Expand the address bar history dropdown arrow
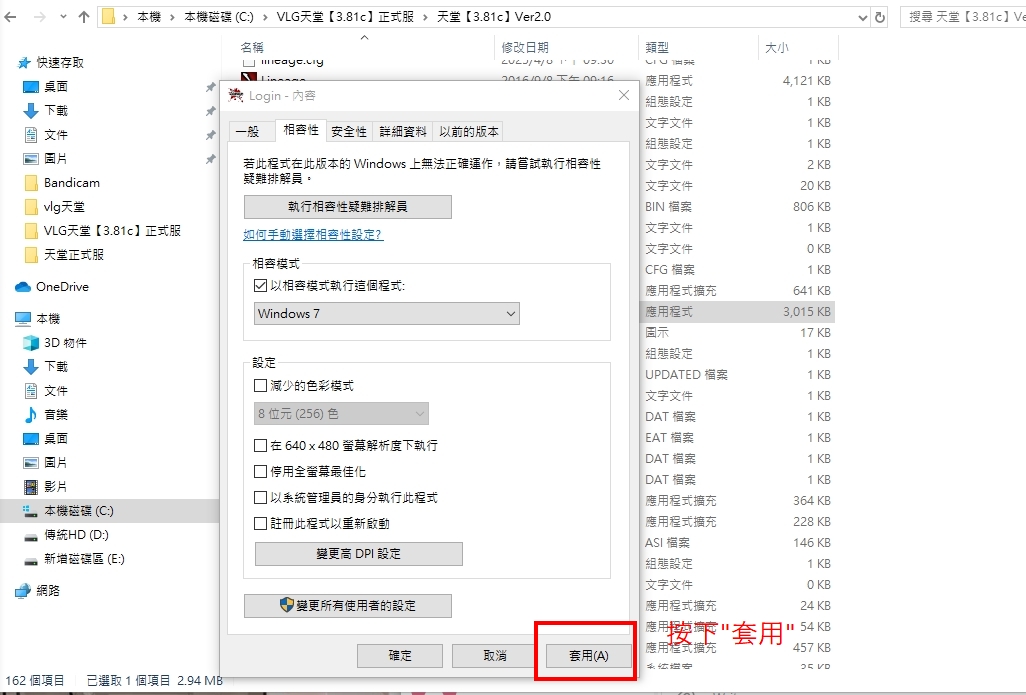This screenshot has width=1026, height=695. pos(862,18)
